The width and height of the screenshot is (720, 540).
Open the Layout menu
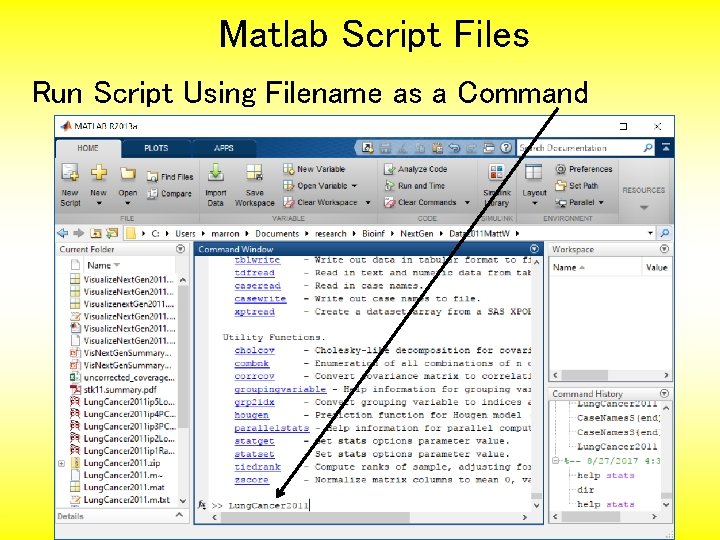[x=534, y=185]
